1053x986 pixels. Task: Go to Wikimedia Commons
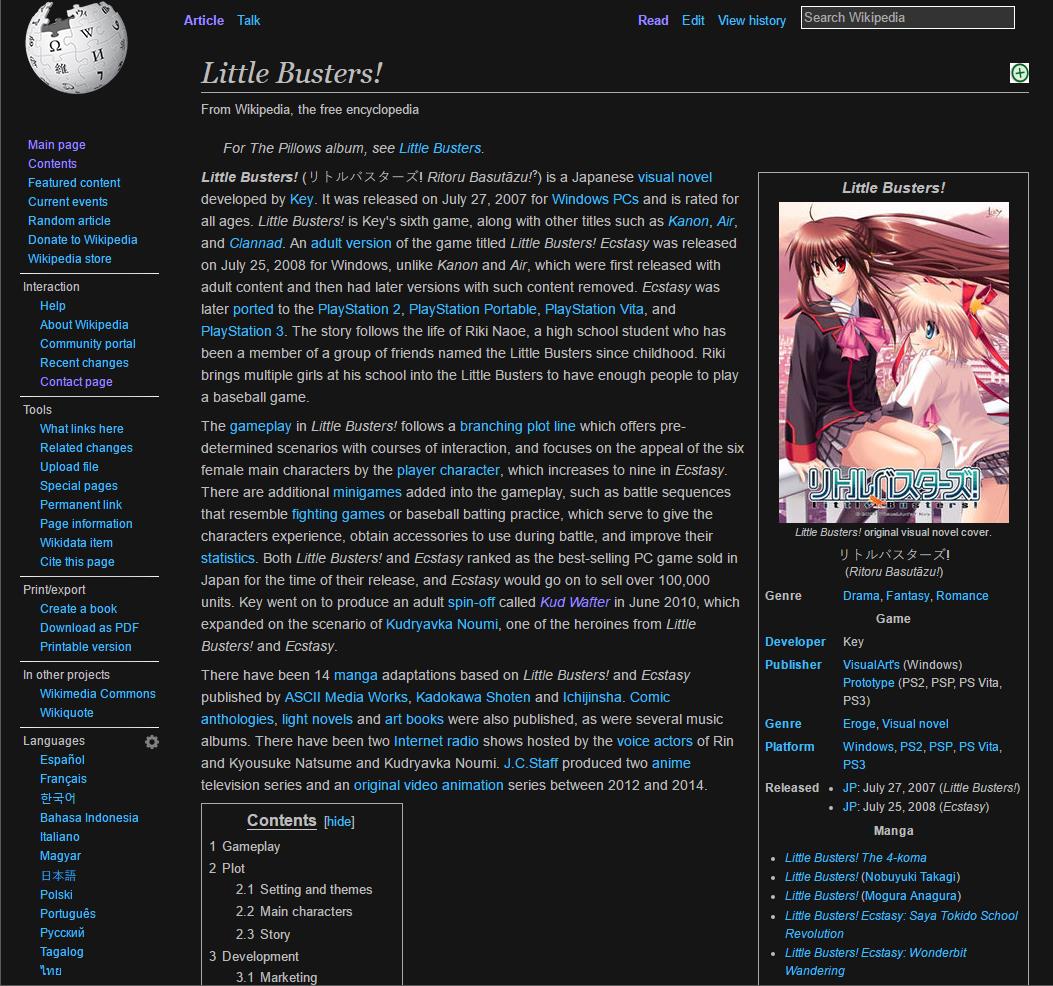pyautogui.click(x=97, y=693)
